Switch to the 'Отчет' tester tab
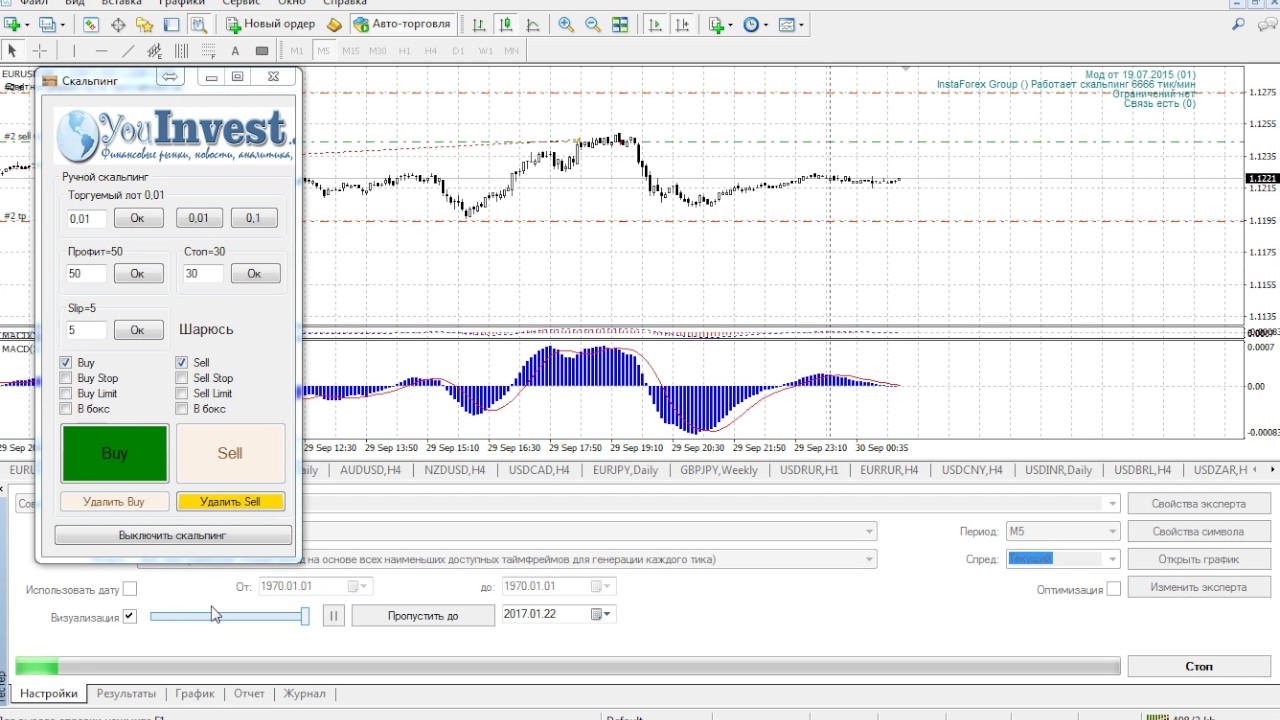 coord(249,693)
